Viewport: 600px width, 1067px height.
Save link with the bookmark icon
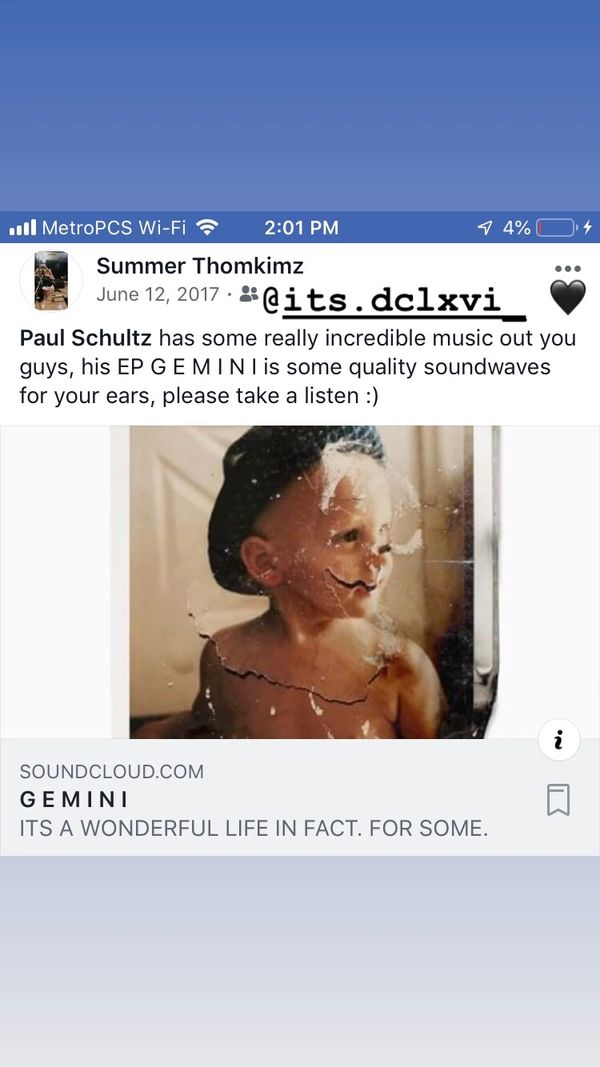point(558,800)
